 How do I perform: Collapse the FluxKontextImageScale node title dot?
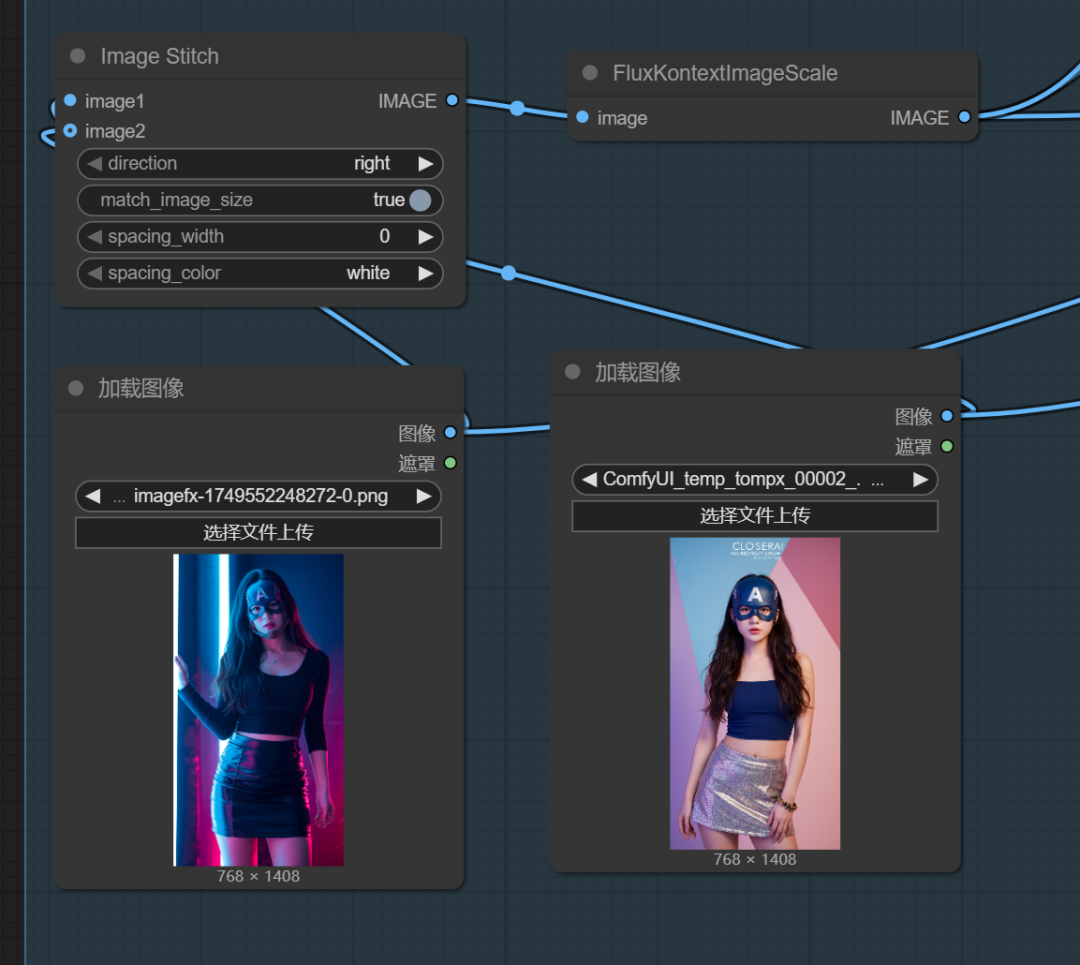tap(590, 72)
